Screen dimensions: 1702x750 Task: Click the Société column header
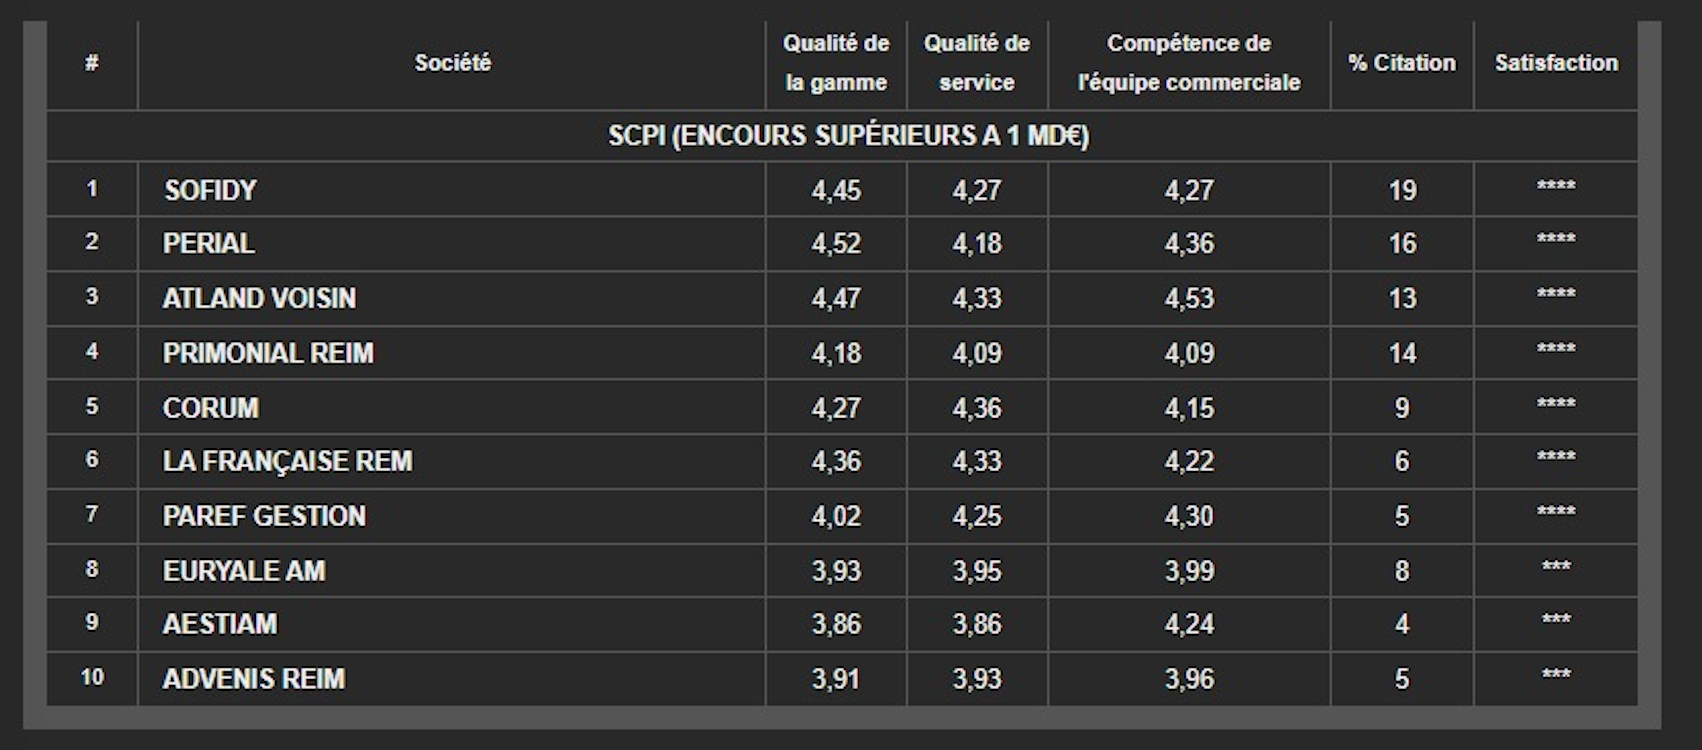pos(452,63)
